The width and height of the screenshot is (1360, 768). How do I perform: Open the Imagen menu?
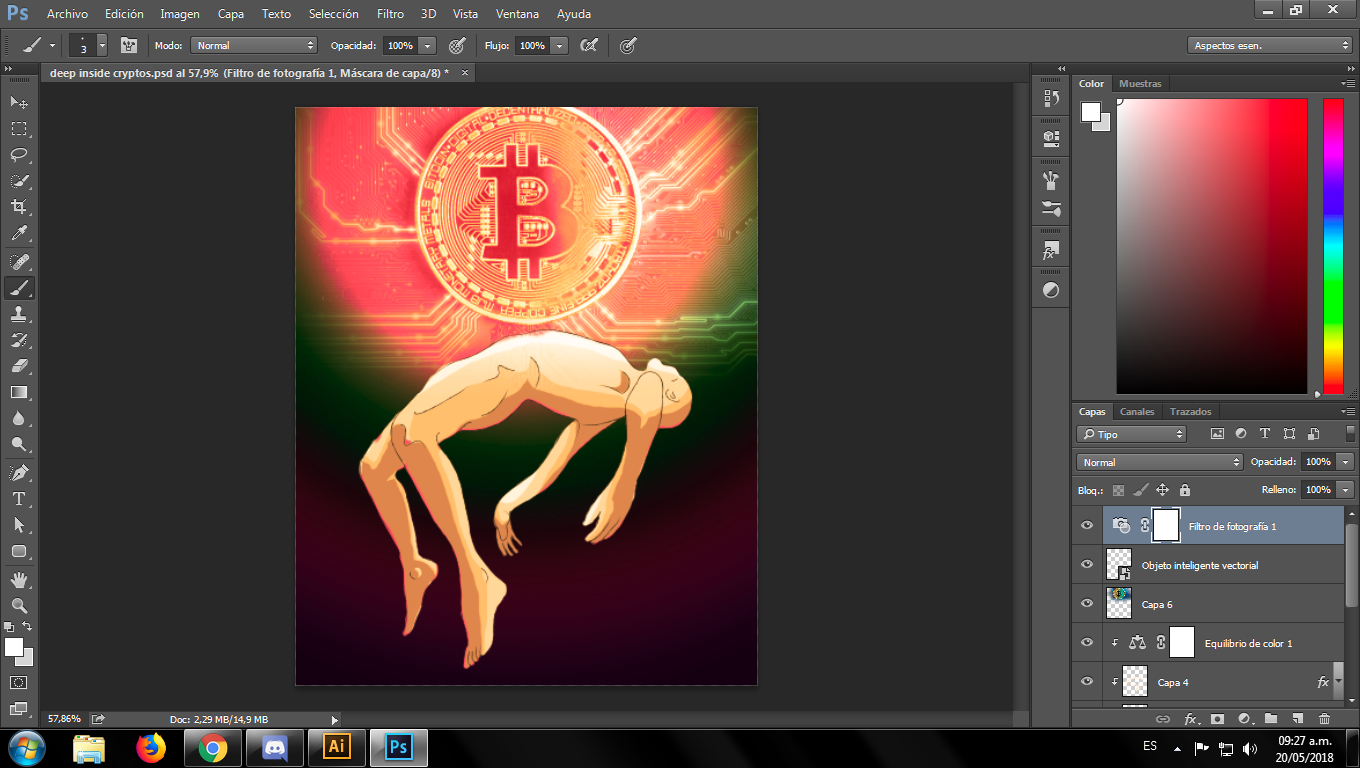point(180,14)
